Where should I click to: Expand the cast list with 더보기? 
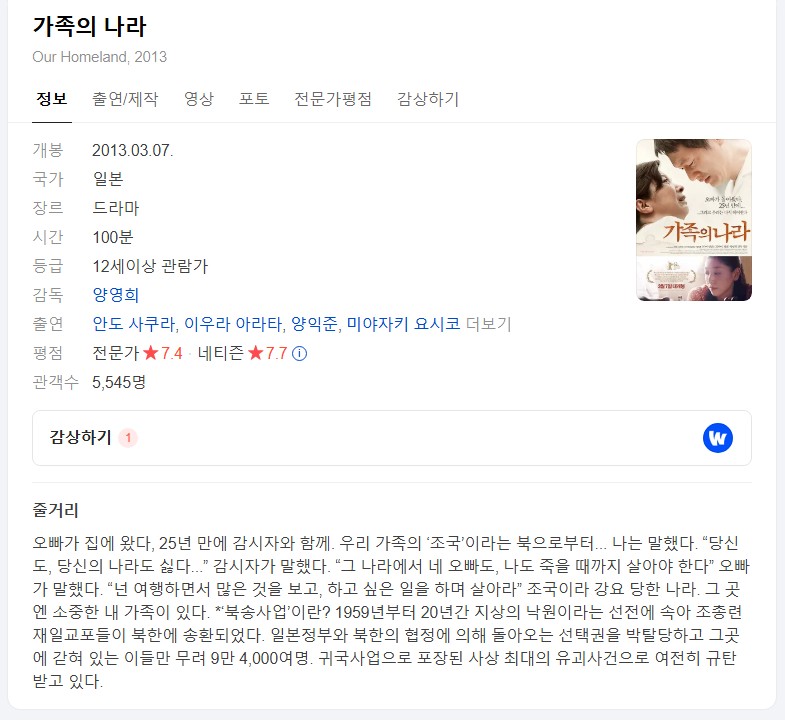click(x=489, y=324)
